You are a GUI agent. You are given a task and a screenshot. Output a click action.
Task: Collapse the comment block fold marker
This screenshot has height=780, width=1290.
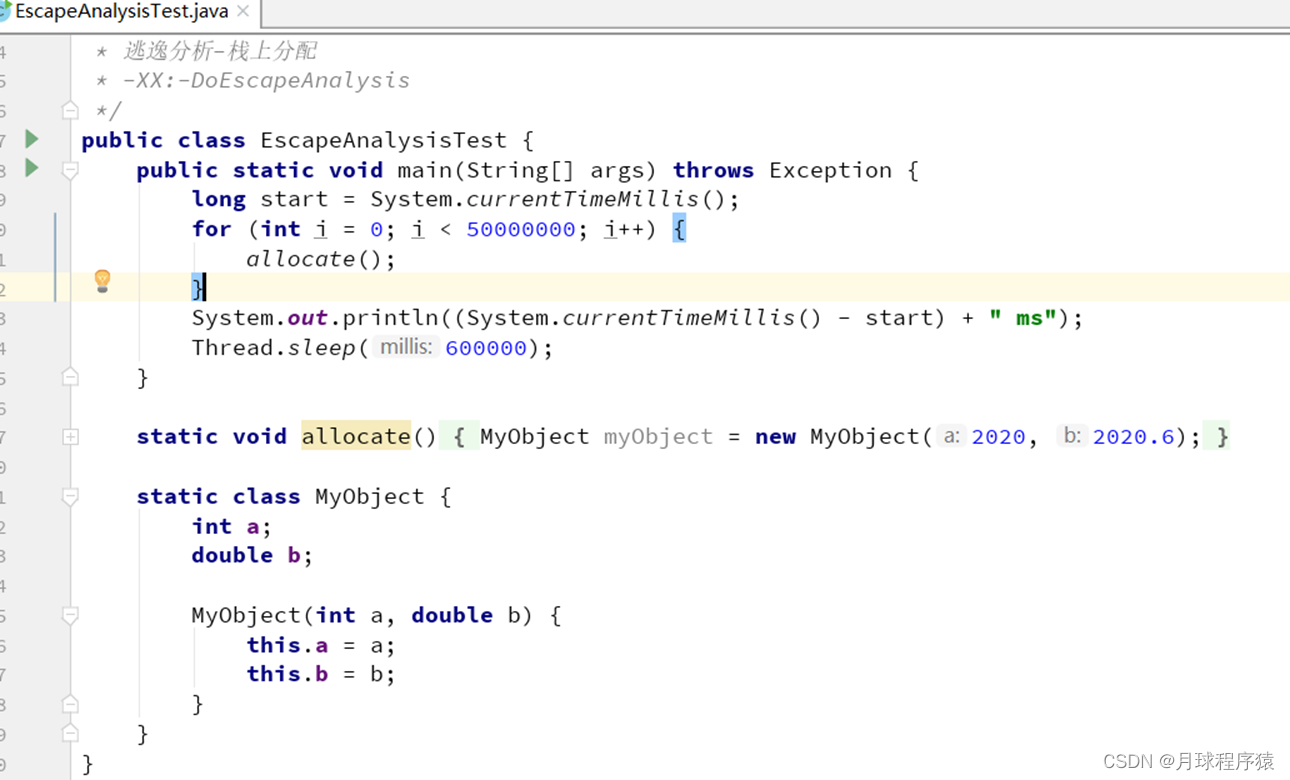point(70,110)
